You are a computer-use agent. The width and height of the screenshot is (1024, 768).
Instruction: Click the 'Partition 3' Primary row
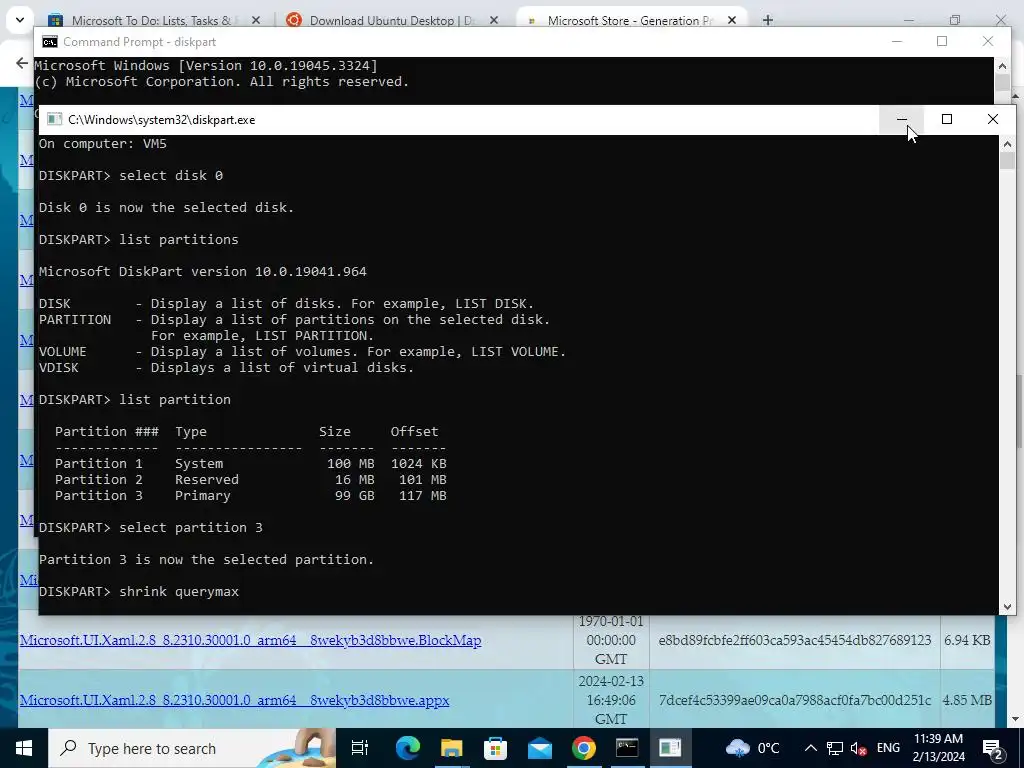coord(251,496)
